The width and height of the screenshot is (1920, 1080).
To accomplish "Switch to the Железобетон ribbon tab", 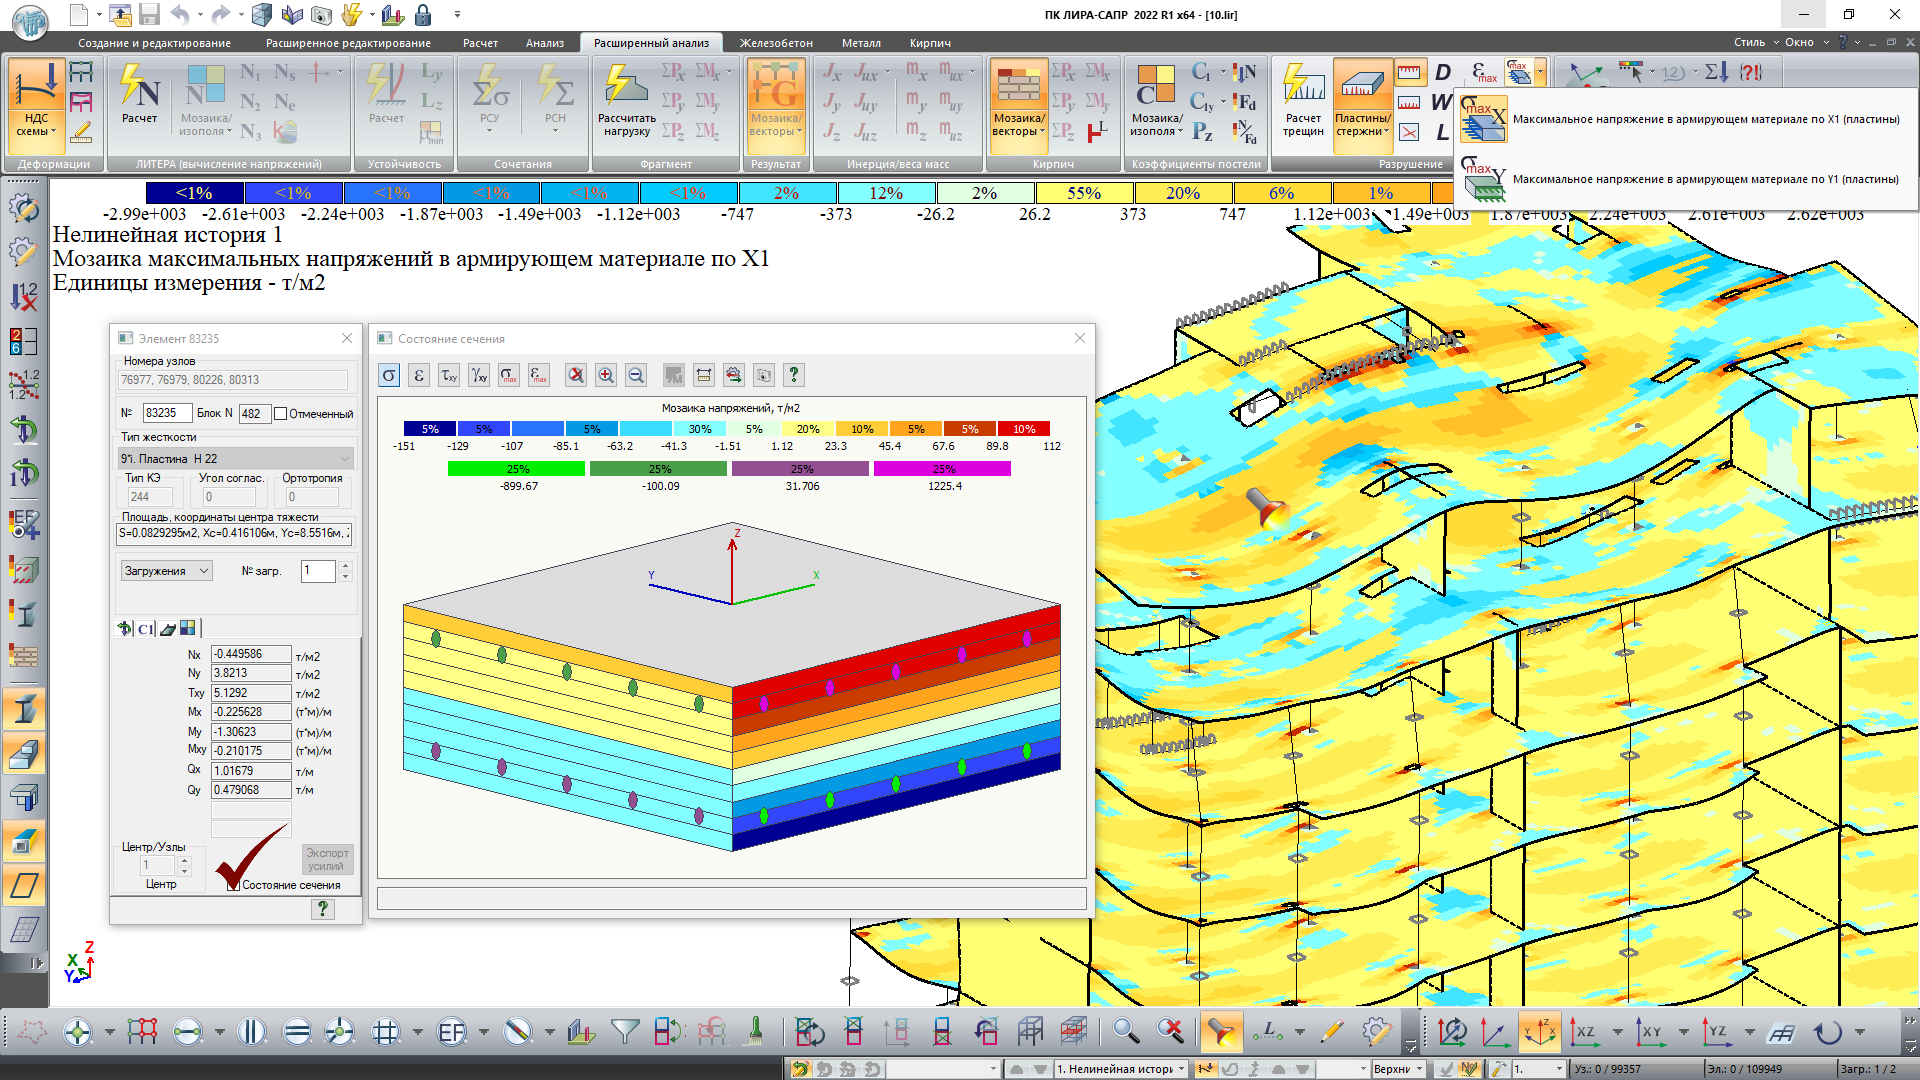I will pos(776,43).
